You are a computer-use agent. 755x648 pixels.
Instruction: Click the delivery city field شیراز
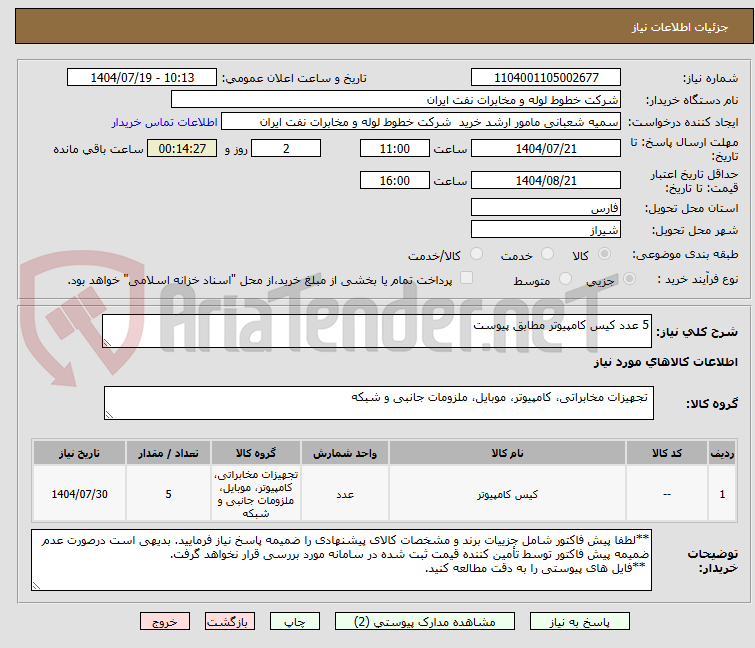[x=546, y=230]
